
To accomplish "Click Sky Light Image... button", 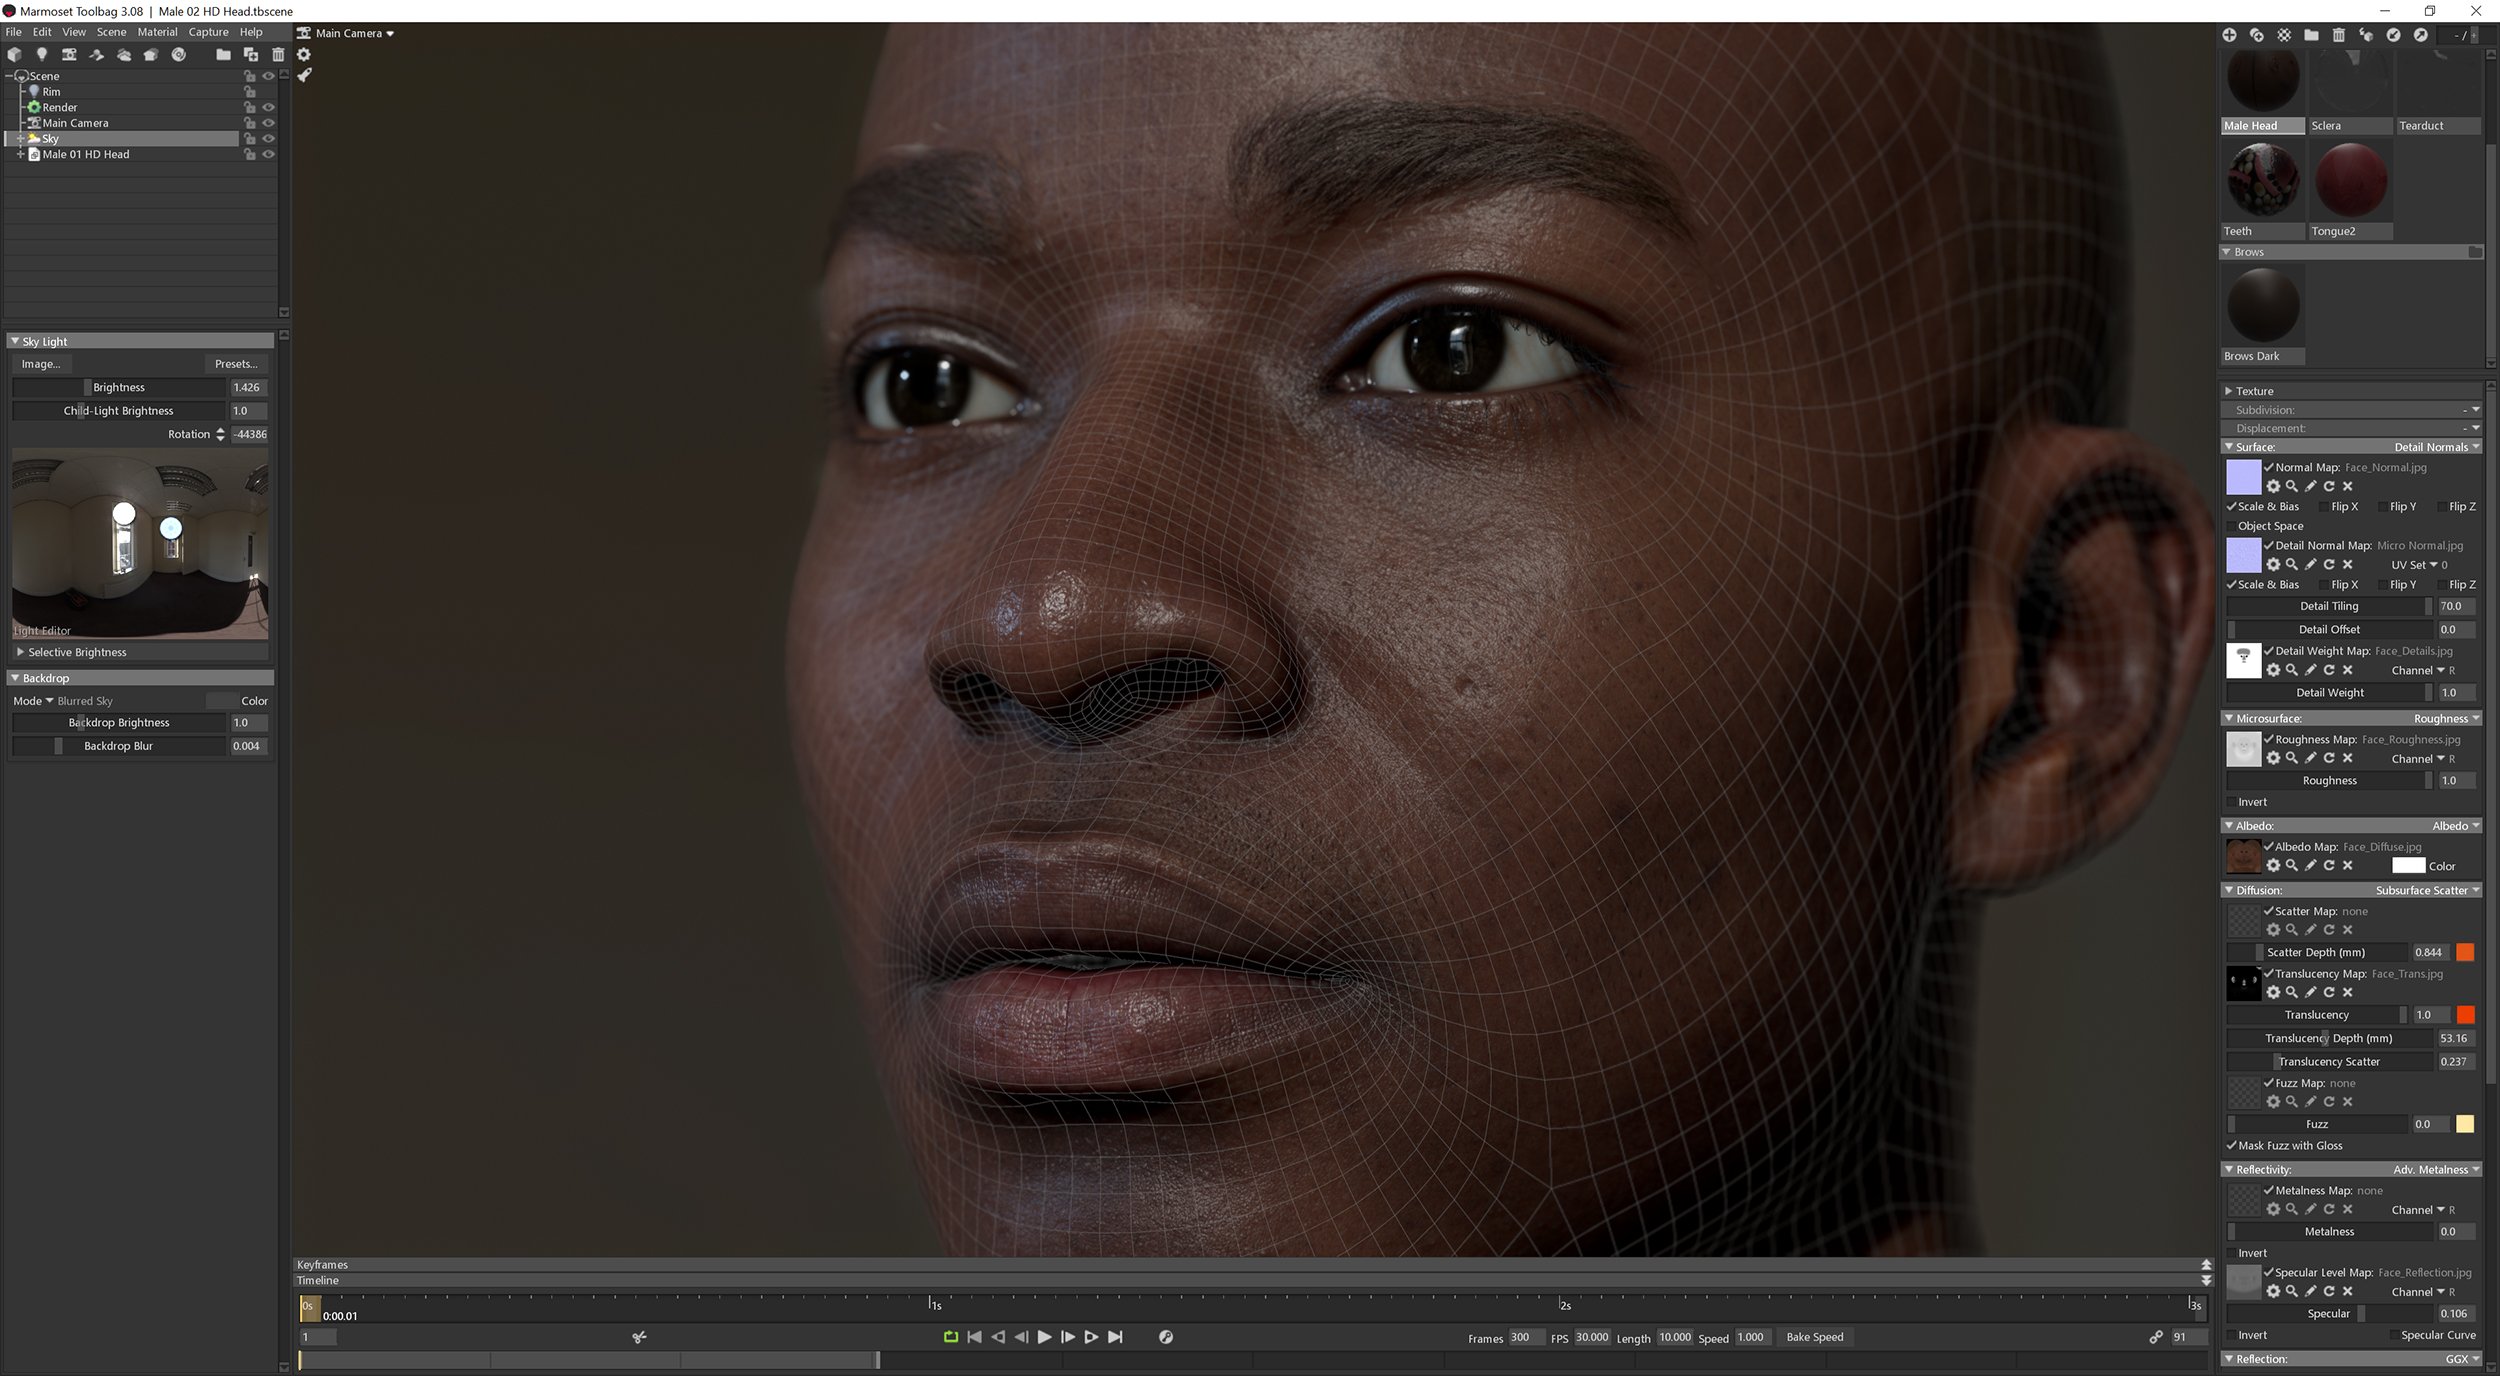I will pos(41,364).
